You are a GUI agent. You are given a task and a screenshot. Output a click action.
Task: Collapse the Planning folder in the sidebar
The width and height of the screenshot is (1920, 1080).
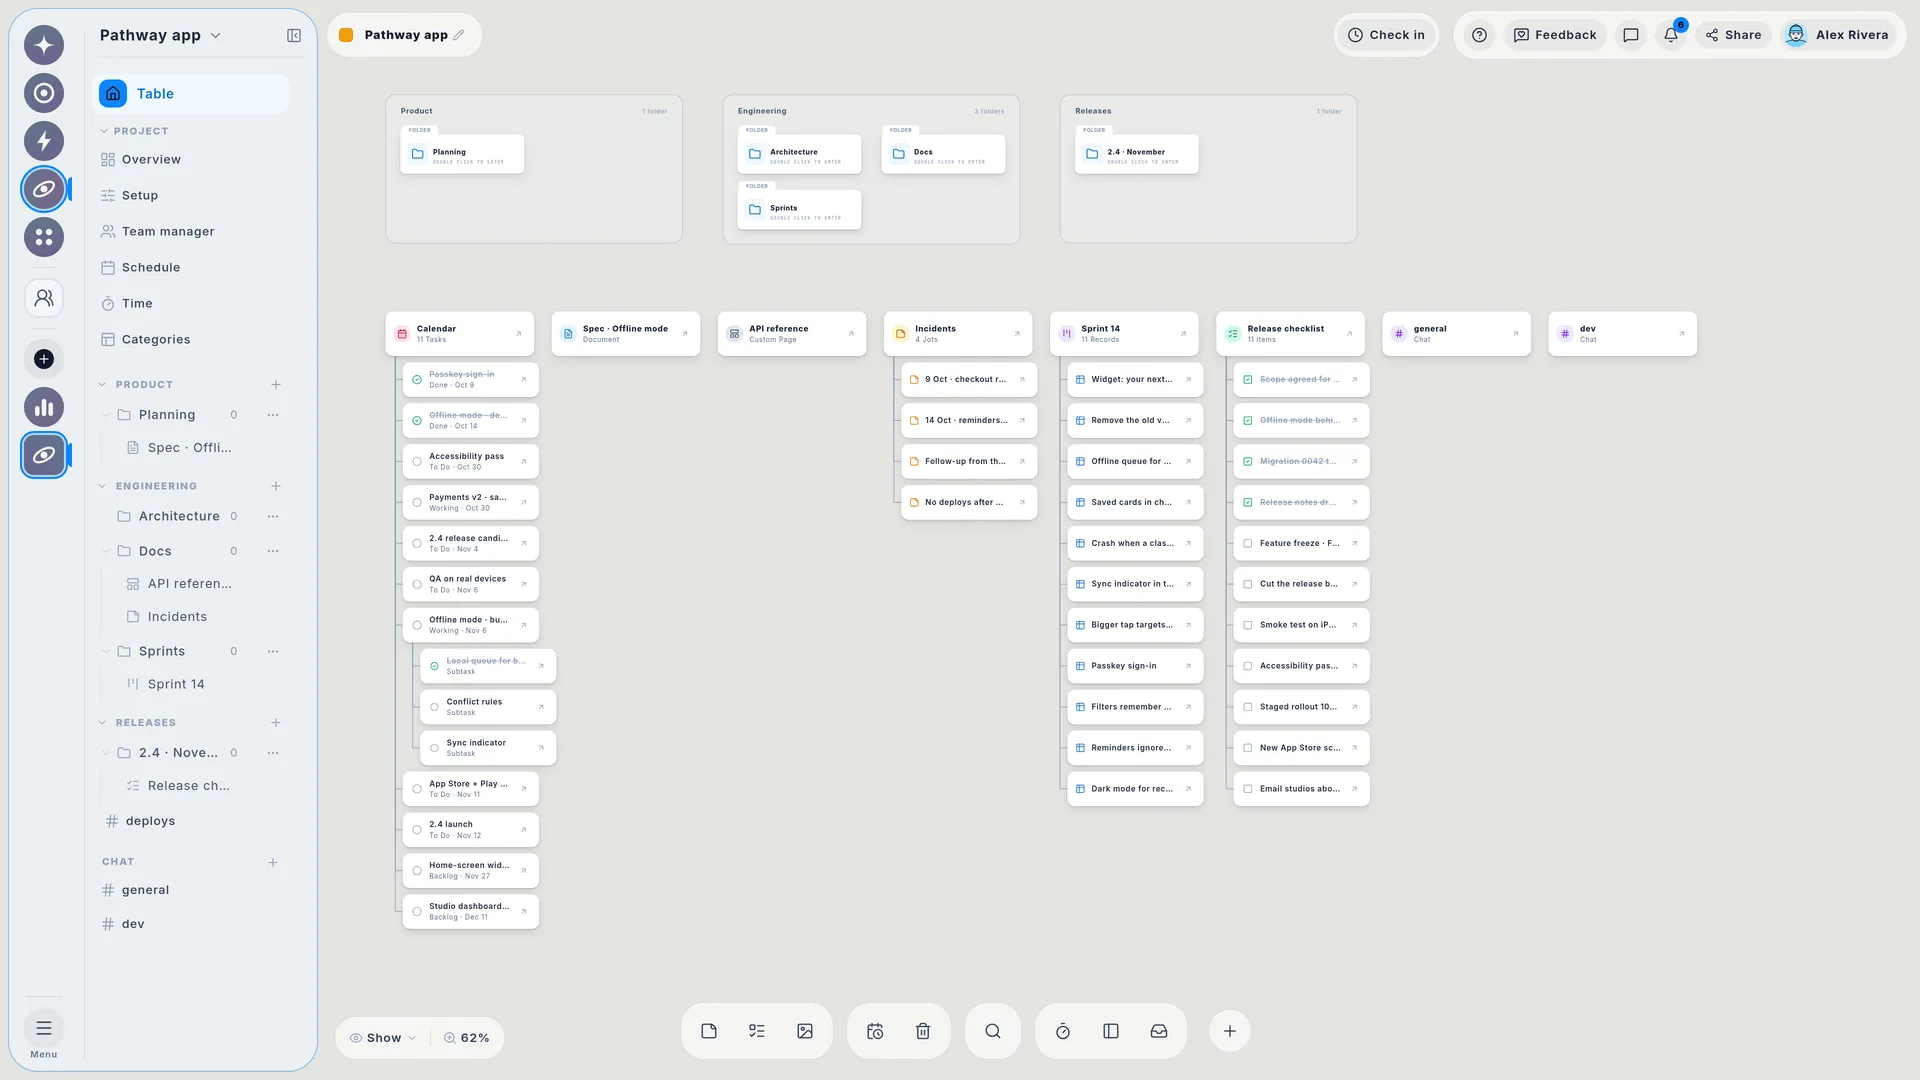106,415
